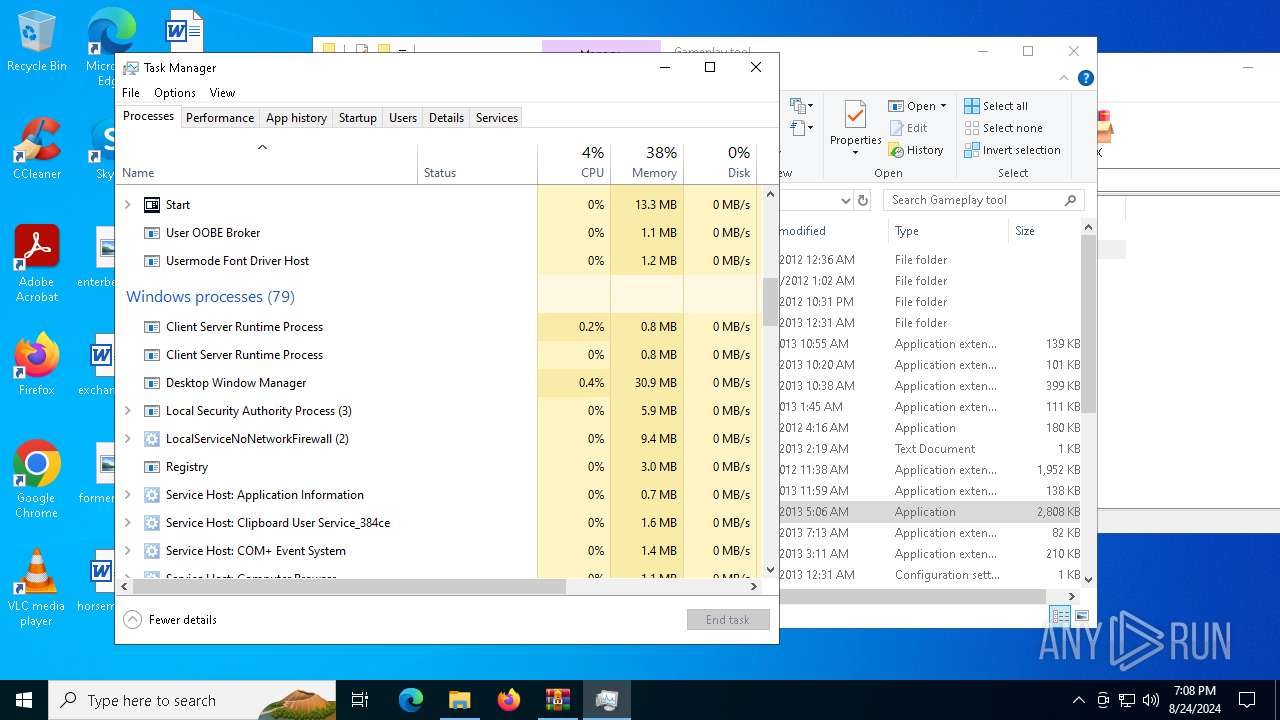1280x720 pixels.
Task: Open the File menu in Task Manager
Action: 131,93
